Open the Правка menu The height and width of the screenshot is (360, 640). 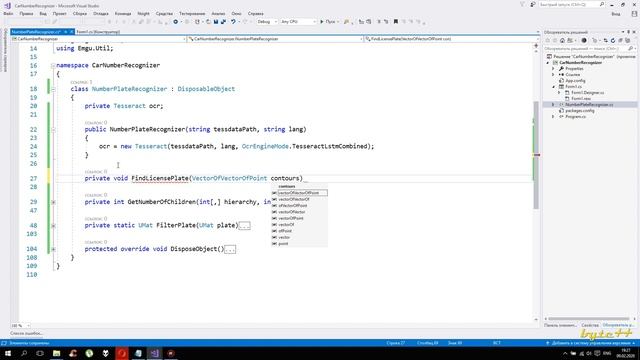tap(26, 13)
